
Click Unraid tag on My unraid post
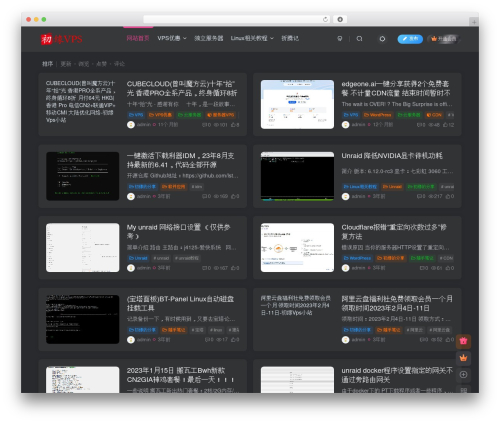pos(138,258)
